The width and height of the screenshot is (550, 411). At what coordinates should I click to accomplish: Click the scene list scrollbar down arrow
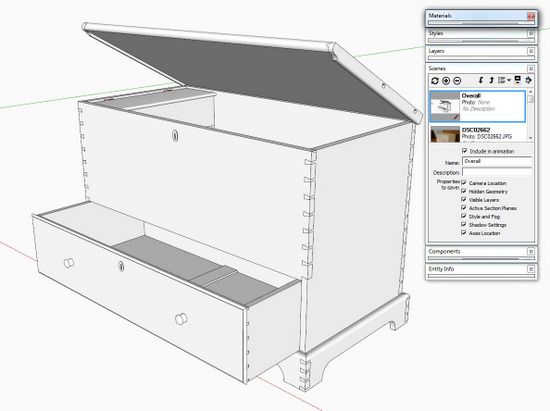tap(530, 138)
